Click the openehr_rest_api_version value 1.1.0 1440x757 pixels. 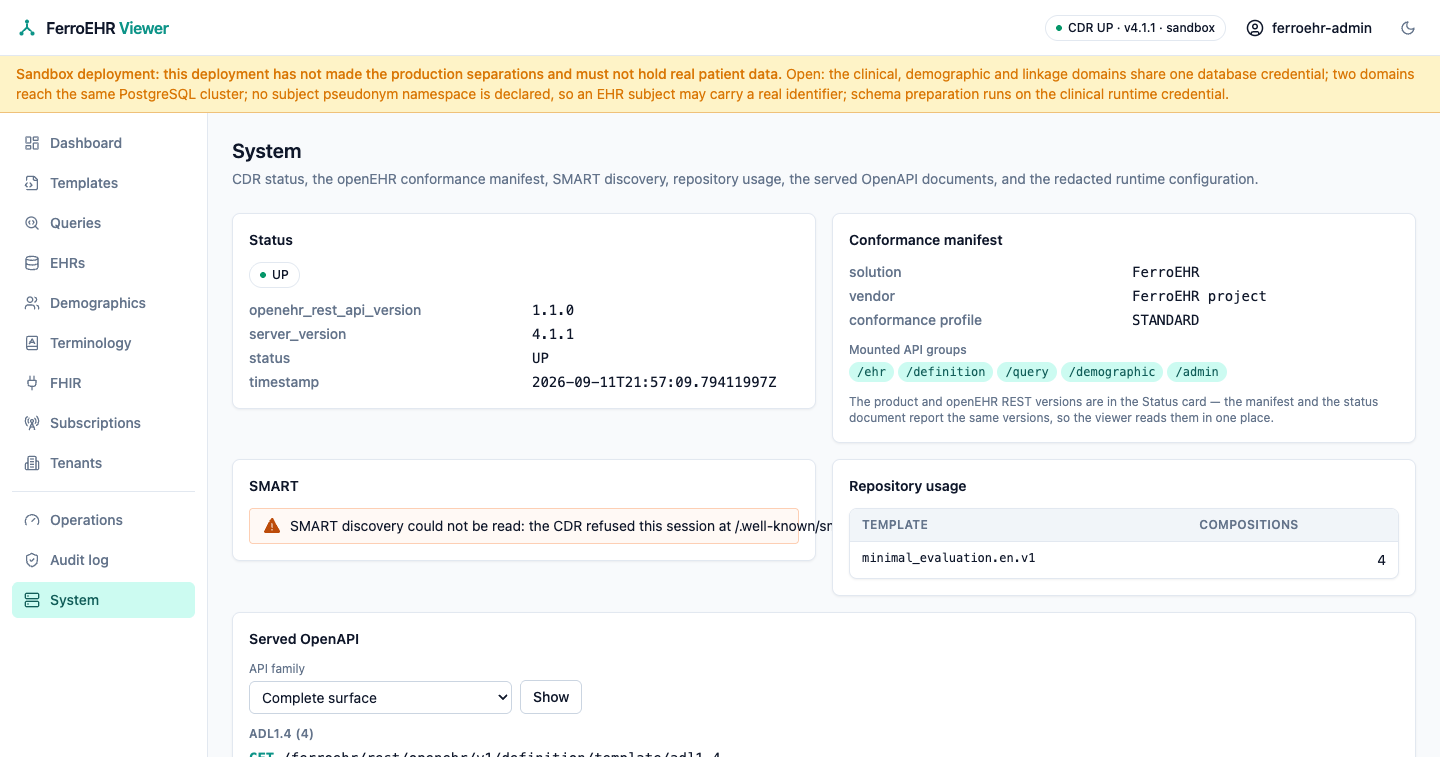point(553,310)
